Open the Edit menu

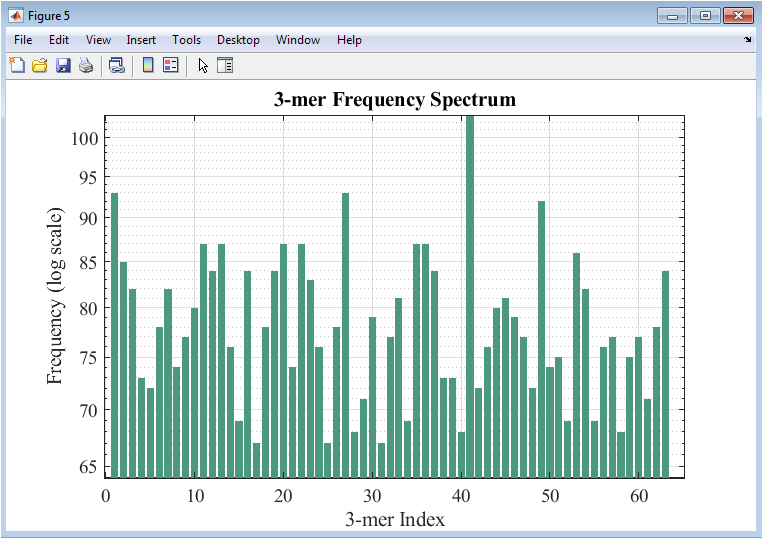(59, 40)
